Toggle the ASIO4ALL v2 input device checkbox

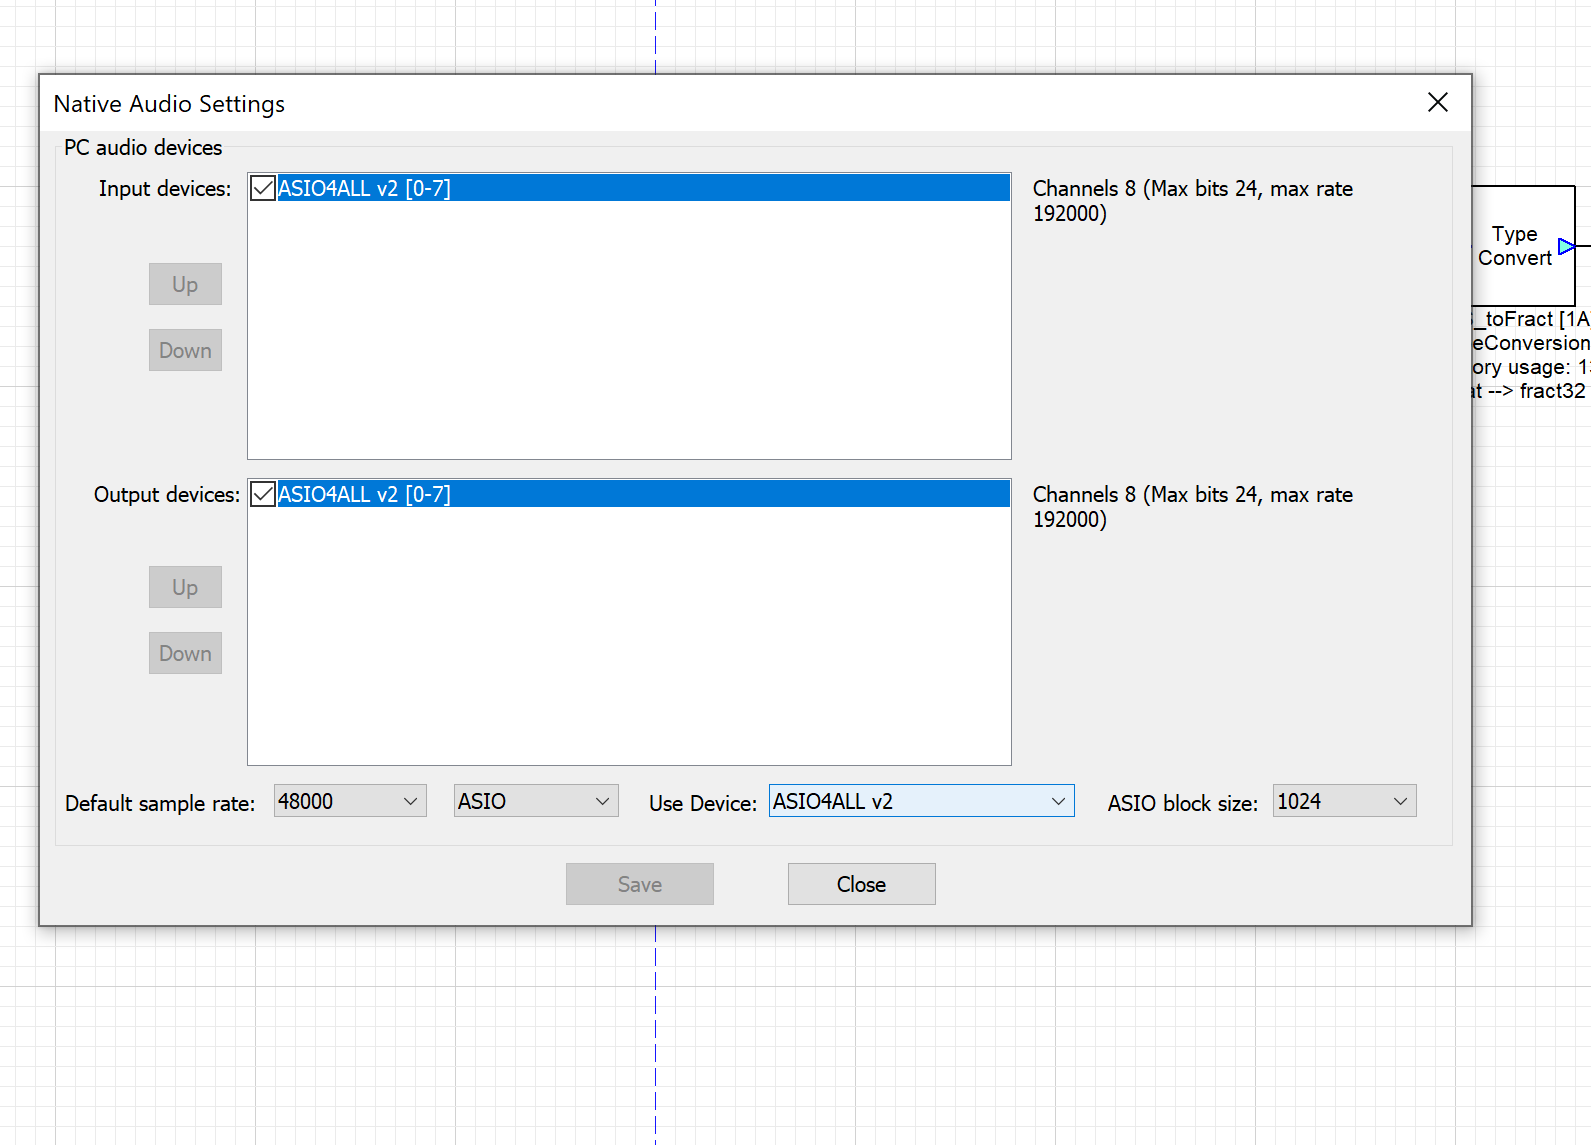coord(263,188)
